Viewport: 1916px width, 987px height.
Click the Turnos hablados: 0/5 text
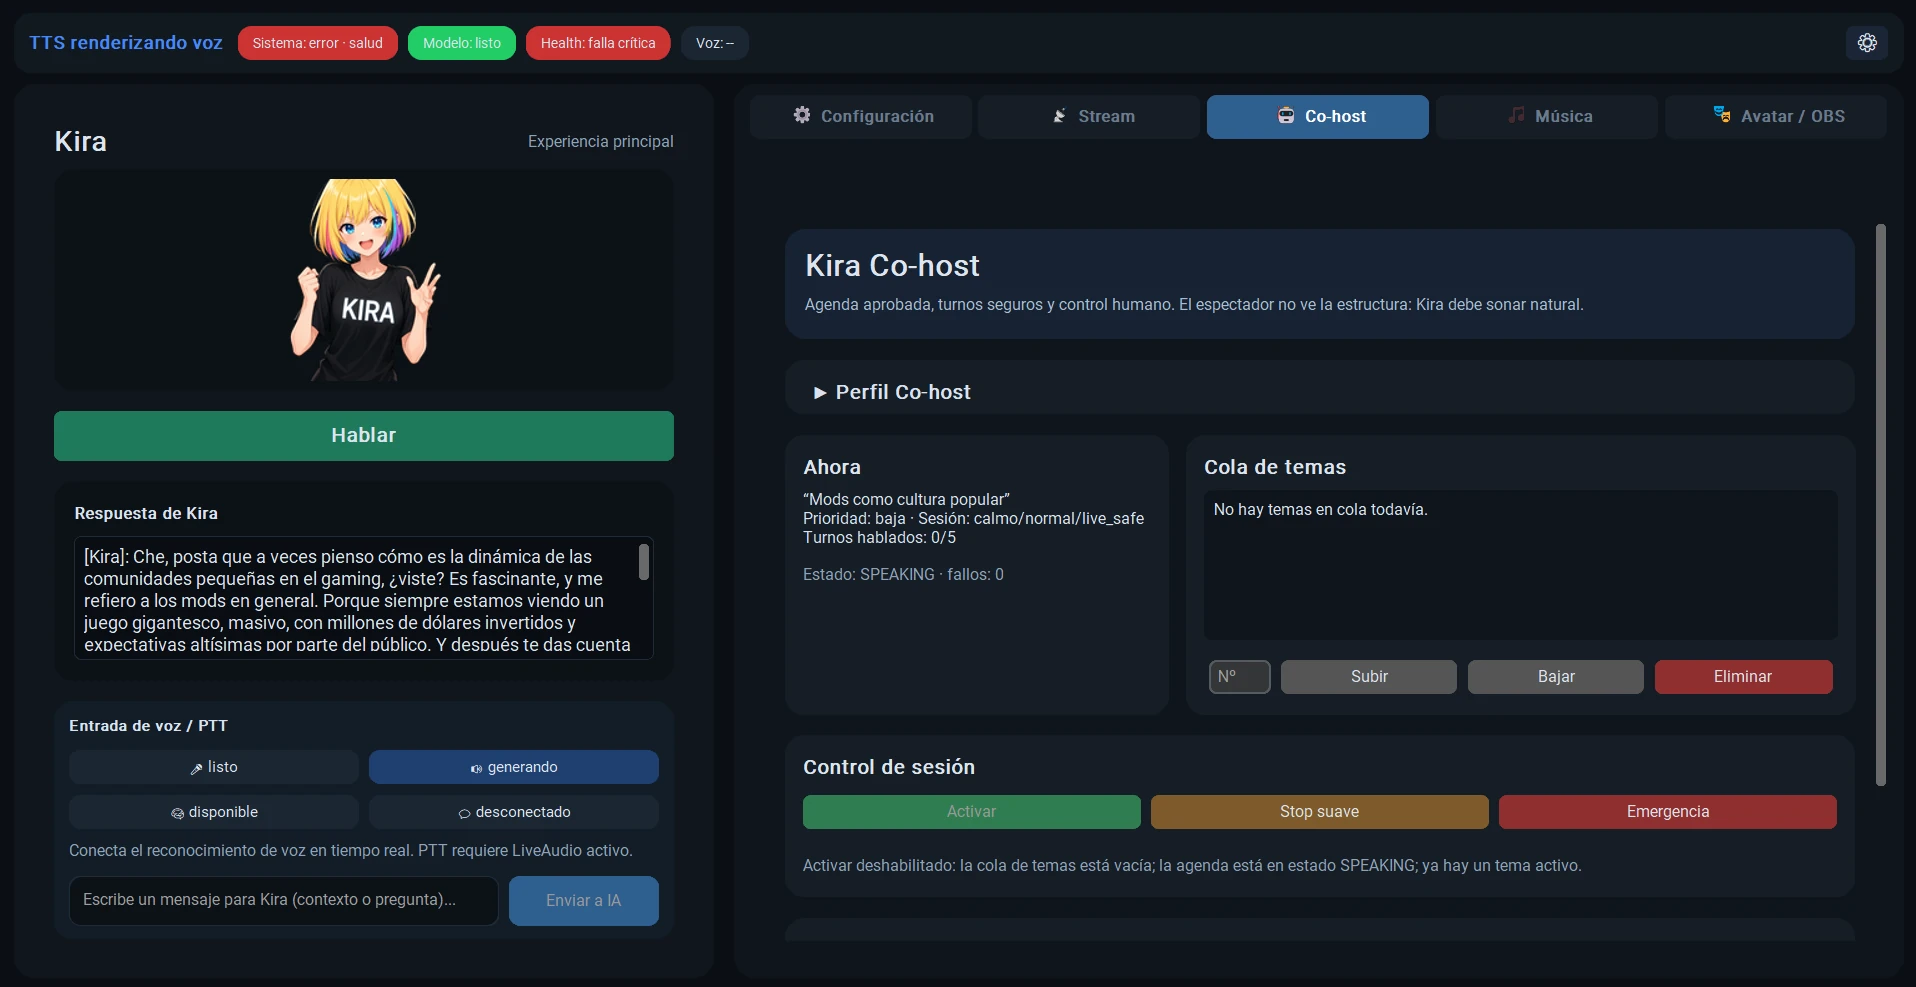pos(879,538)
